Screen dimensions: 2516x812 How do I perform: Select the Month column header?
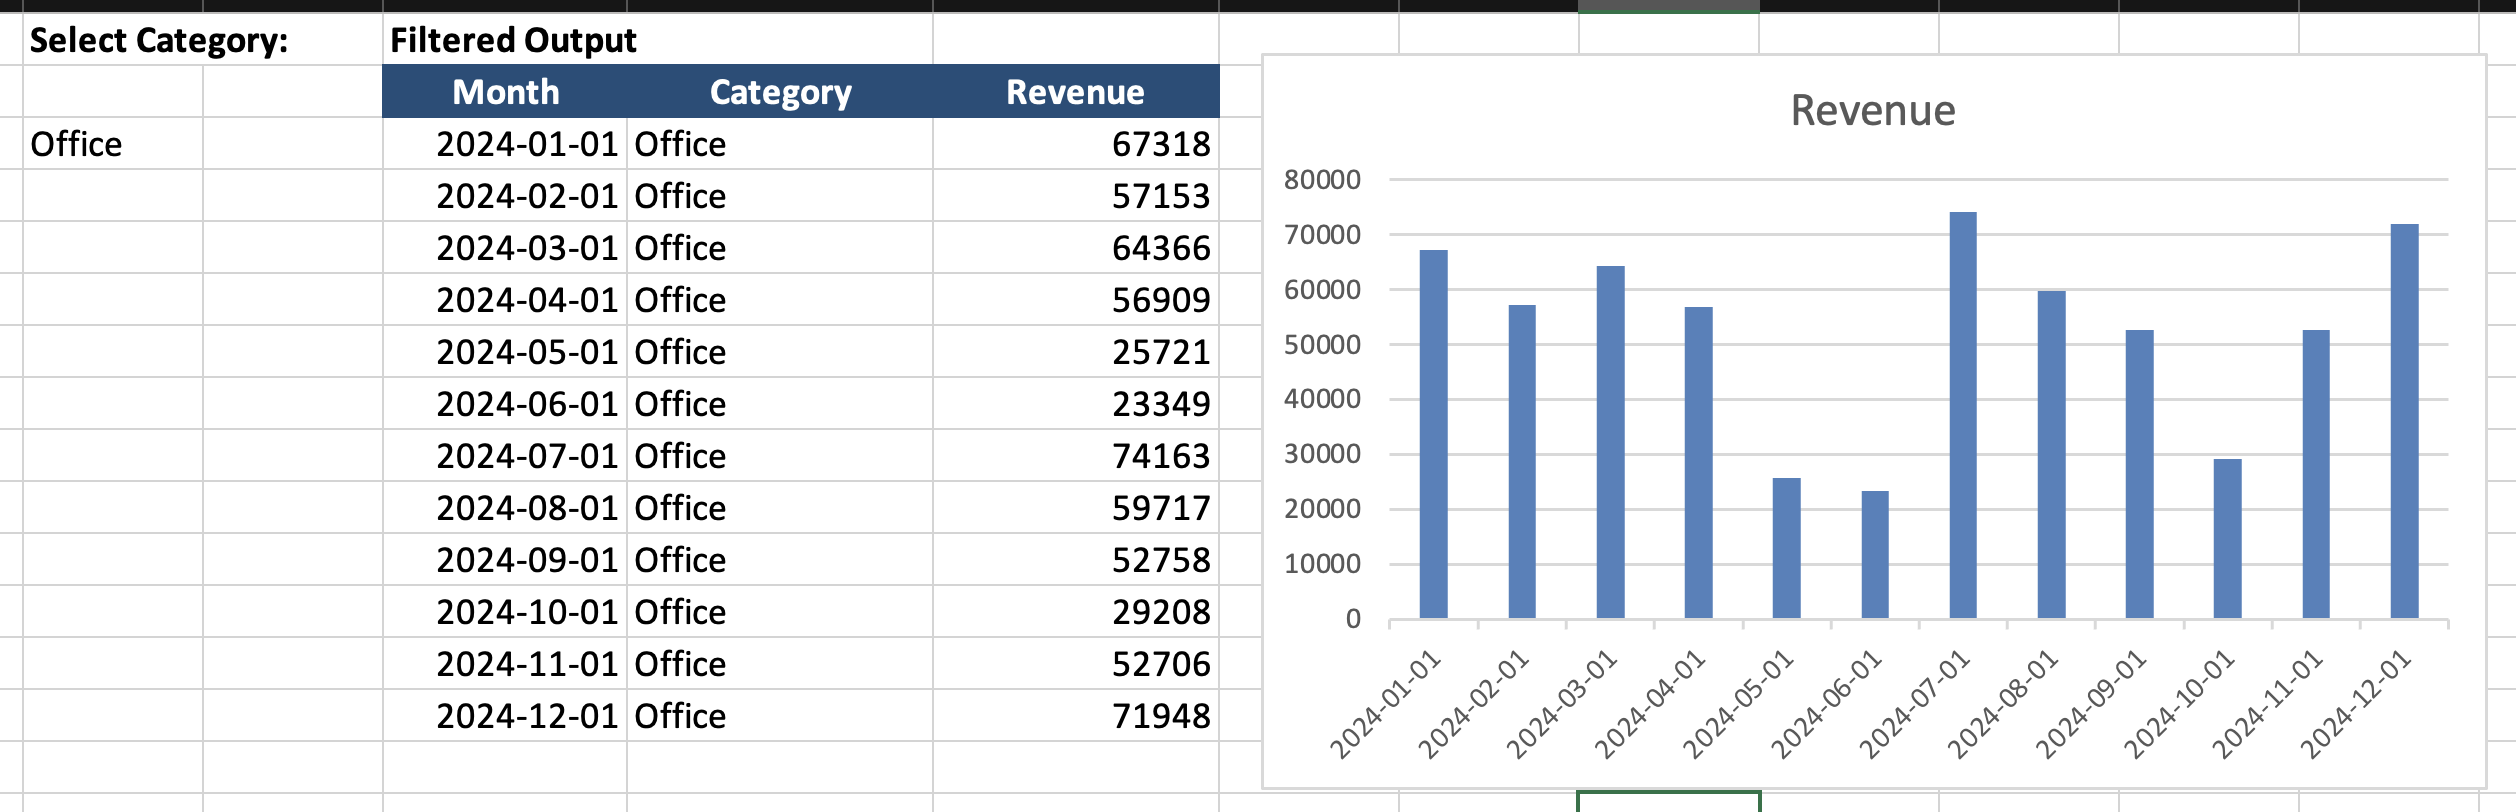(505, 92)
